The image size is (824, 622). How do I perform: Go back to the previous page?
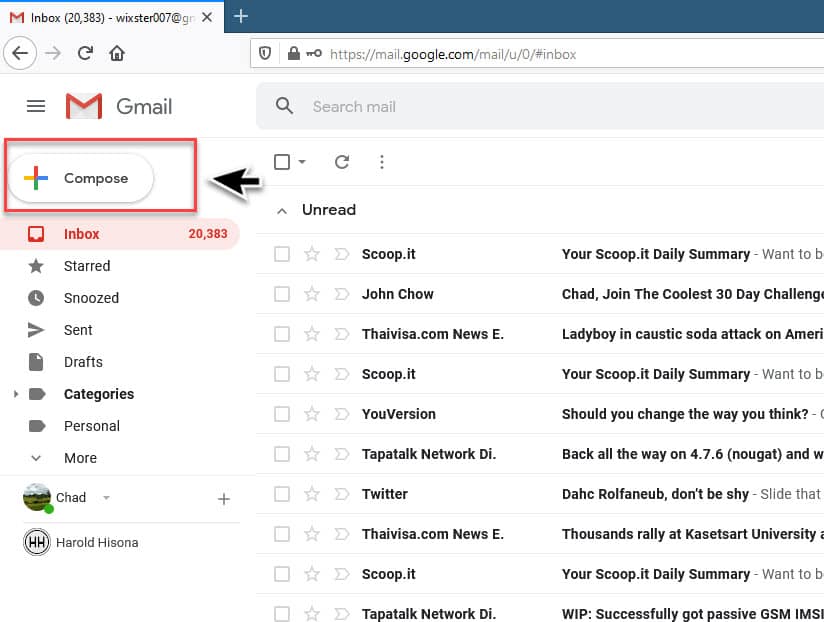coord(20,53)
